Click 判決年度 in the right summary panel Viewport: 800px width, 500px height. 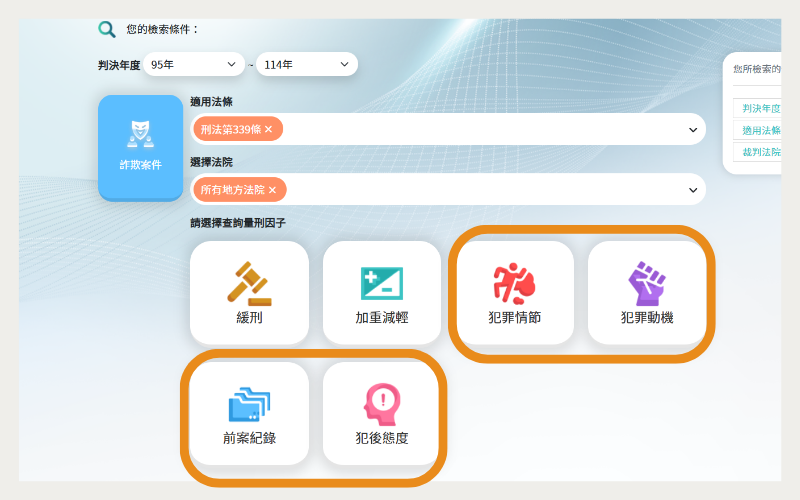760,108
